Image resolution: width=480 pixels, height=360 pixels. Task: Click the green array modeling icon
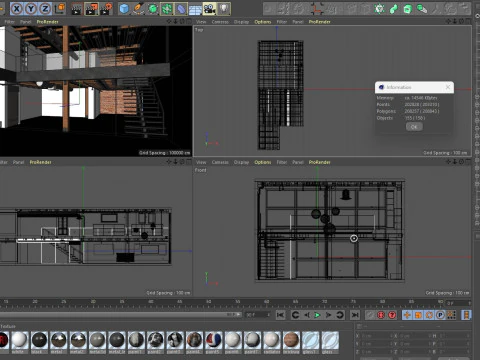167,9
